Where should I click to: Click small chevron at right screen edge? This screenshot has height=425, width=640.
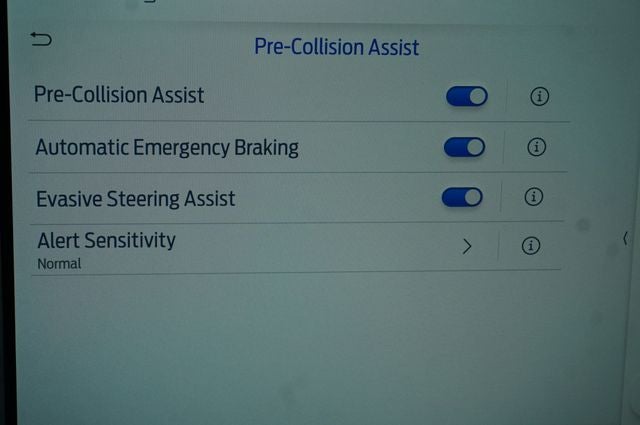pos(625,238)
